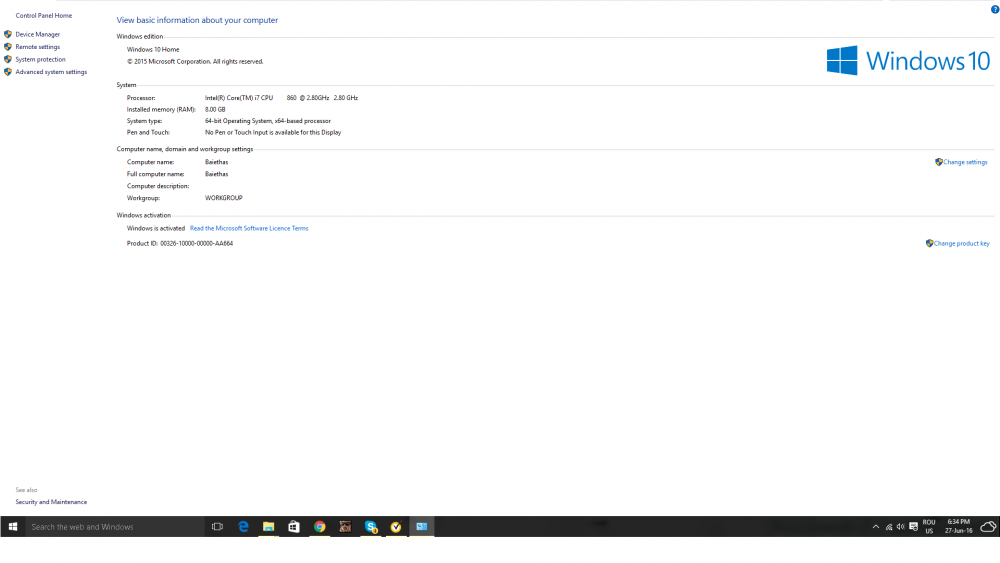Show hidden system tray icons
The width and height of the screenshot is (1000, 563).
(x=876, y=527)
